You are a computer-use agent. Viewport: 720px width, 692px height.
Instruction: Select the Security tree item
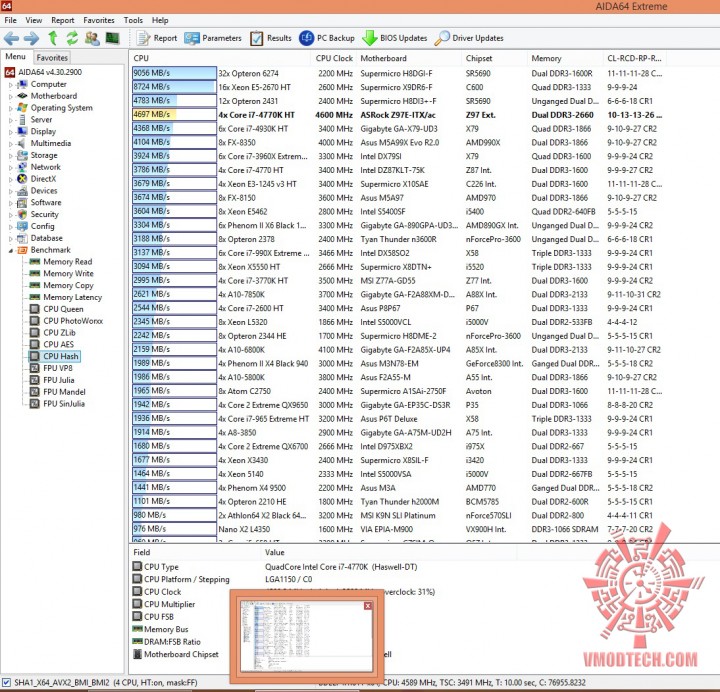(38, 214)
